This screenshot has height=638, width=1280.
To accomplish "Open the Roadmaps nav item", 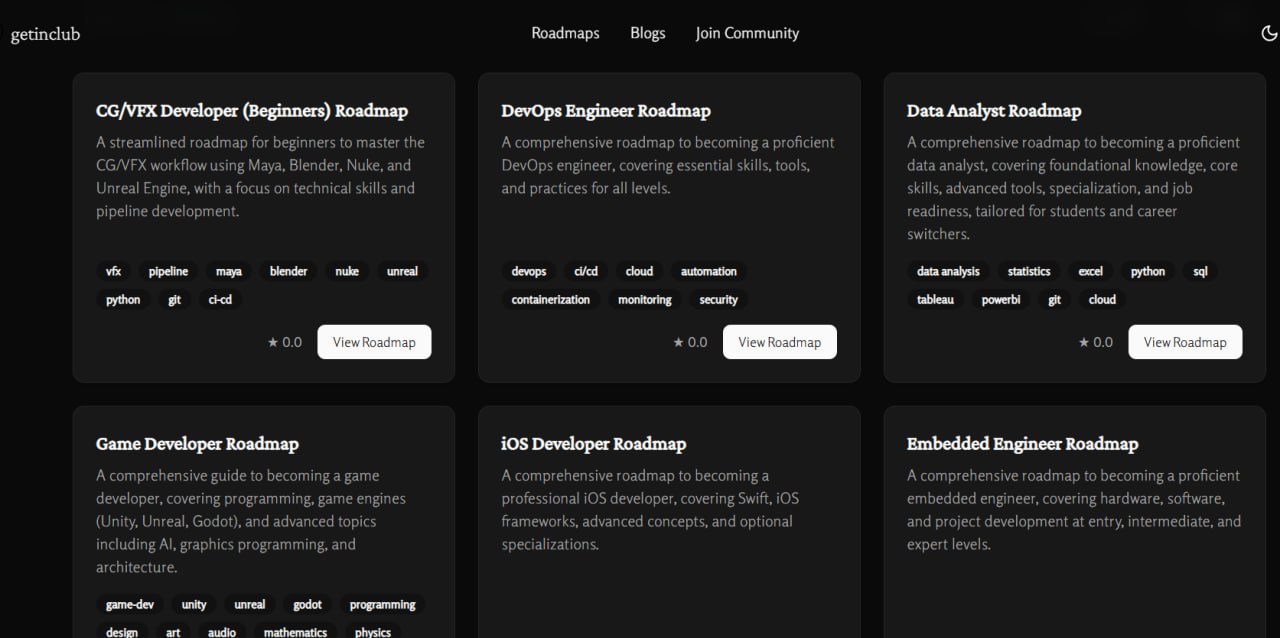I will point(565,33).
